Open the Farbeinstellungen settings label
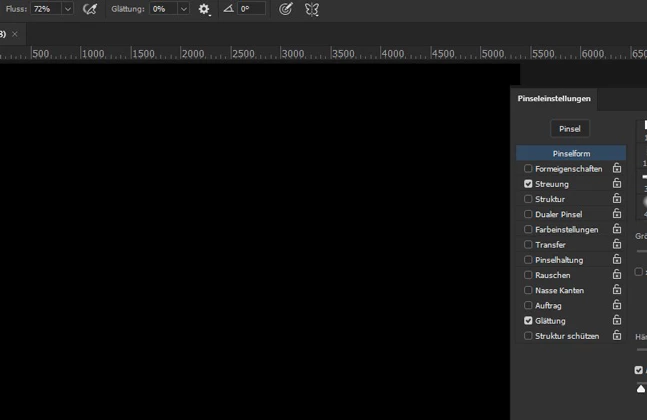This screenshot has height=420, width=647. click(x=567, y=229)
